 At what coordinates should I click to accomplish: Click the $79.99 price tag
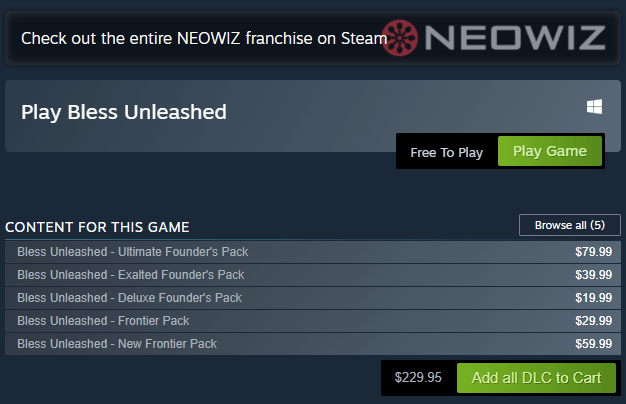(593, 252)
